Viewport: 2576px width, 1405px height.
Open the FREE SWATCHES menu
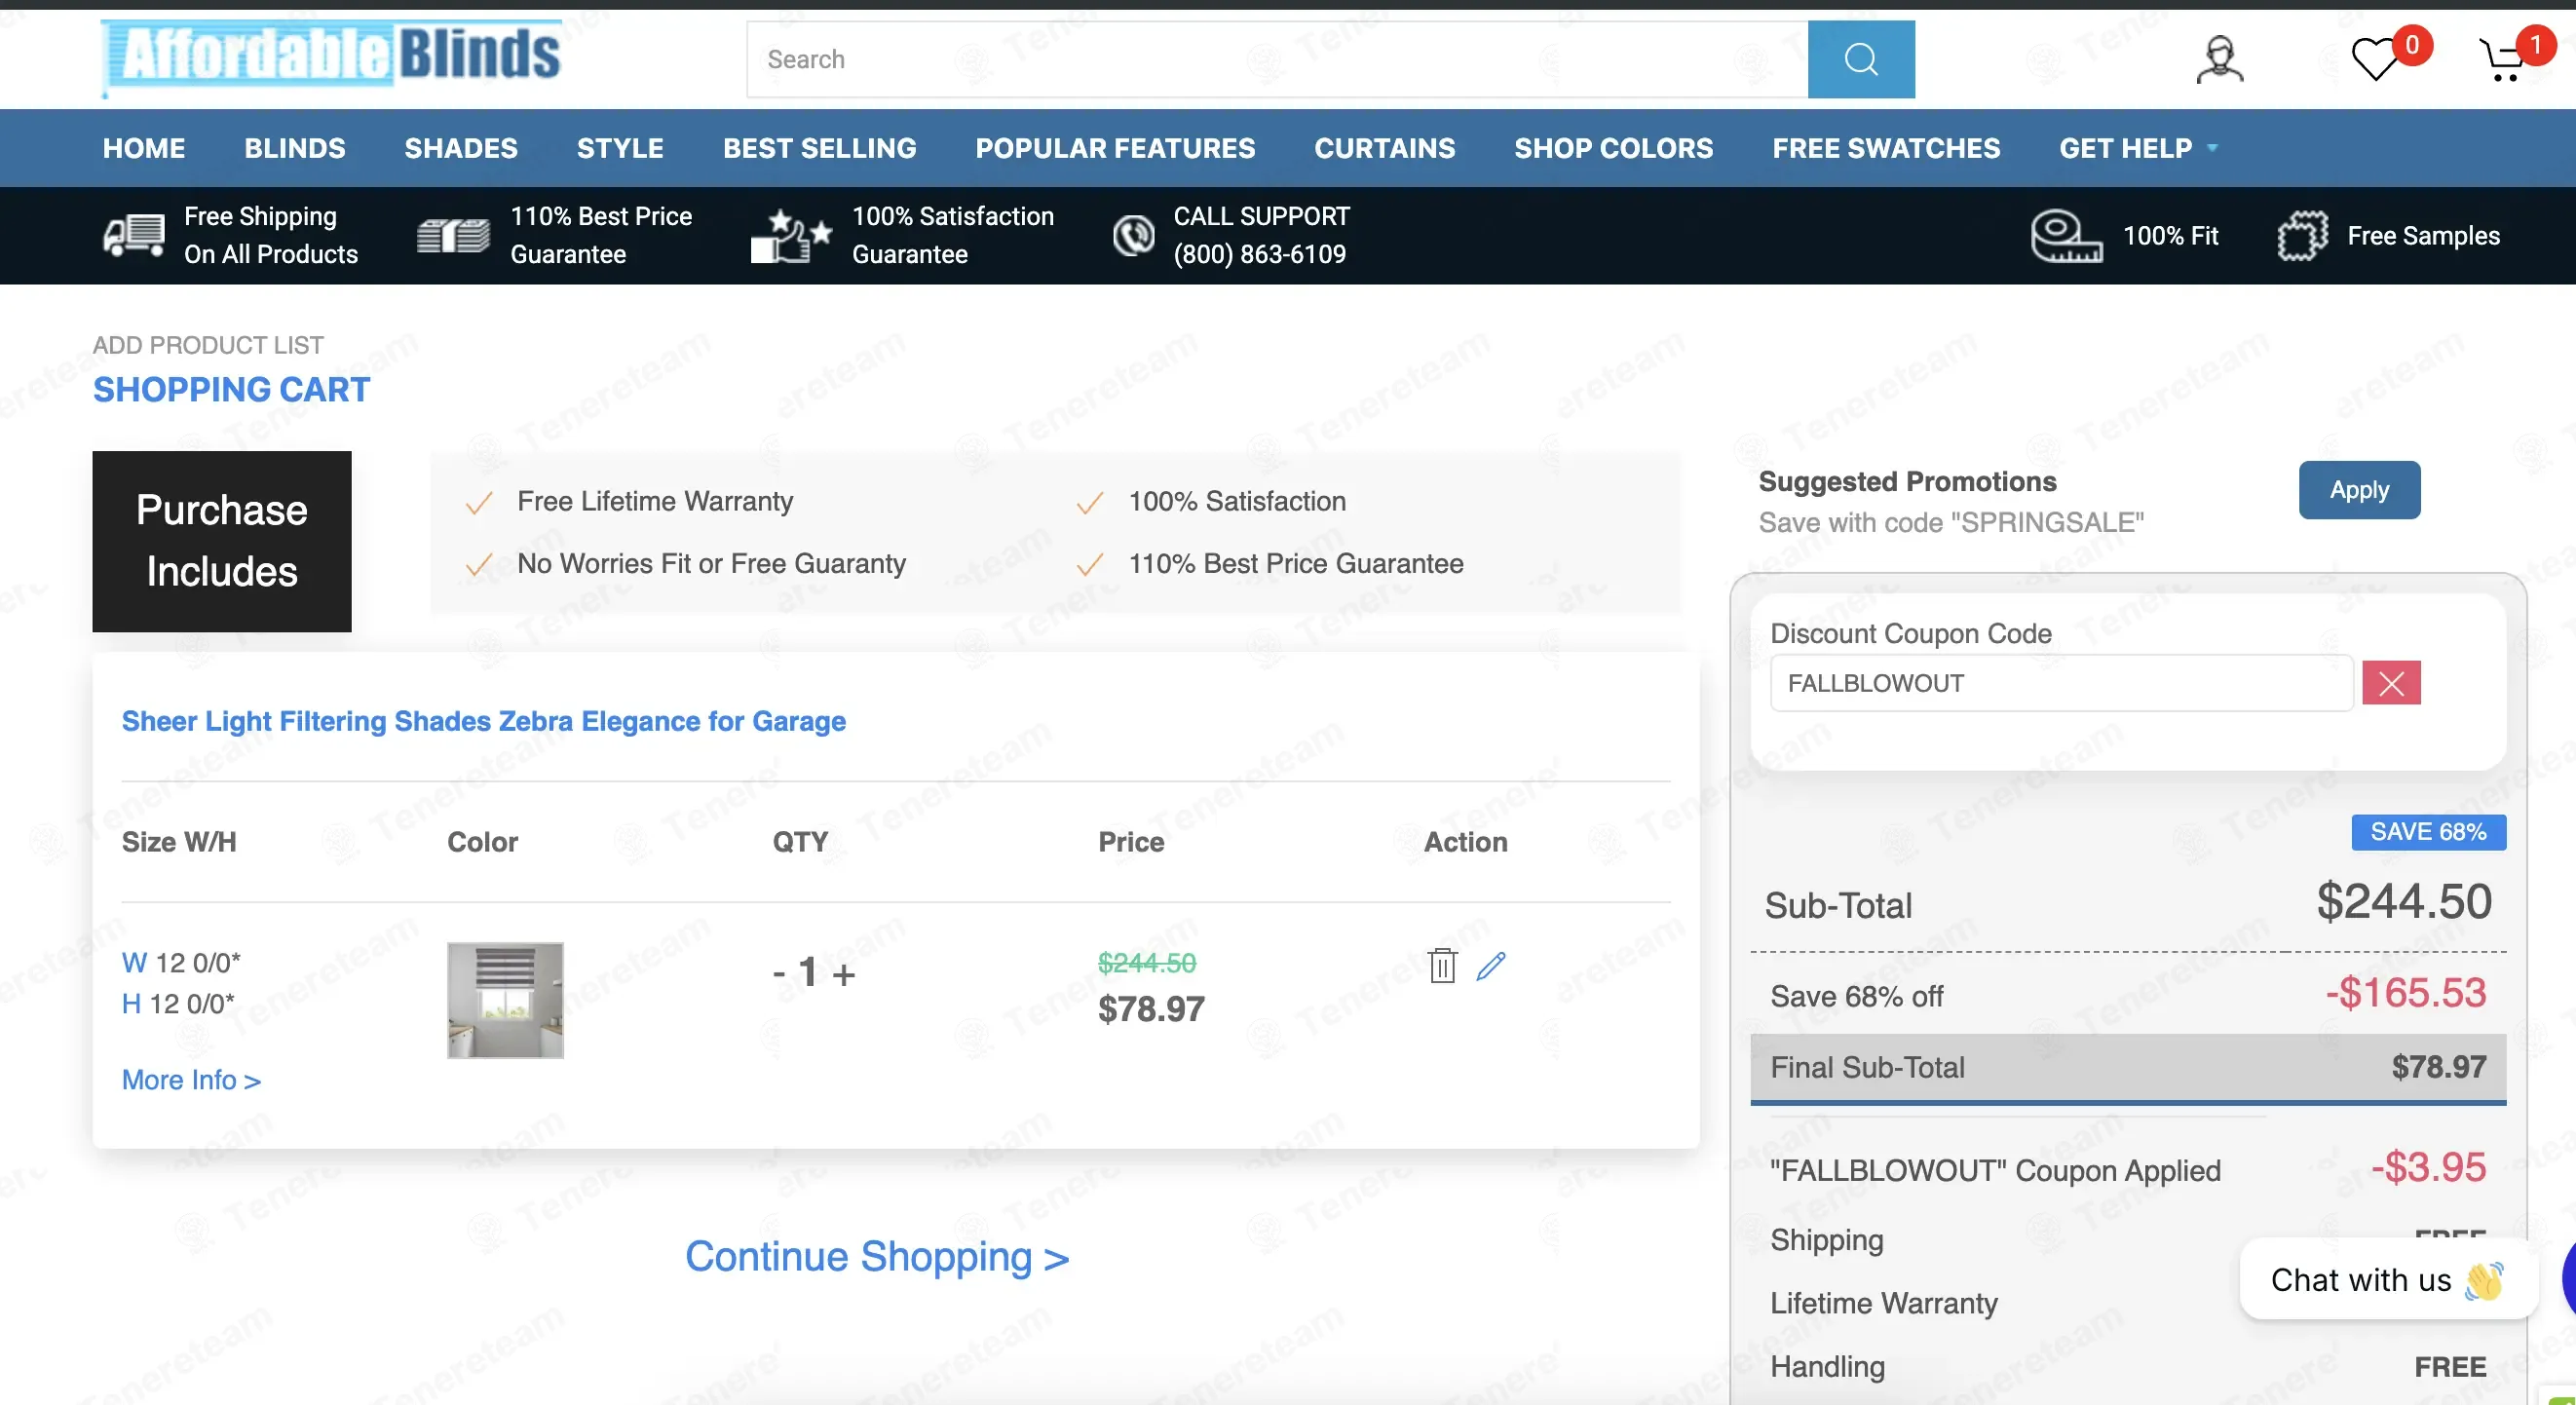(x=1886, y=148)
